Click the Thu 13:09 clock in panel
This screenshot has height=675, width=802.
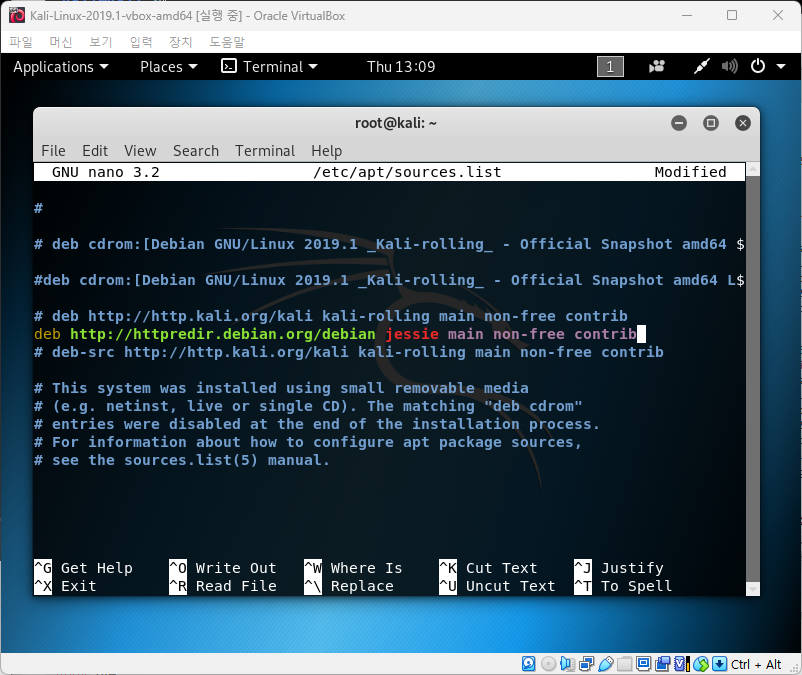tap(401, 66)
